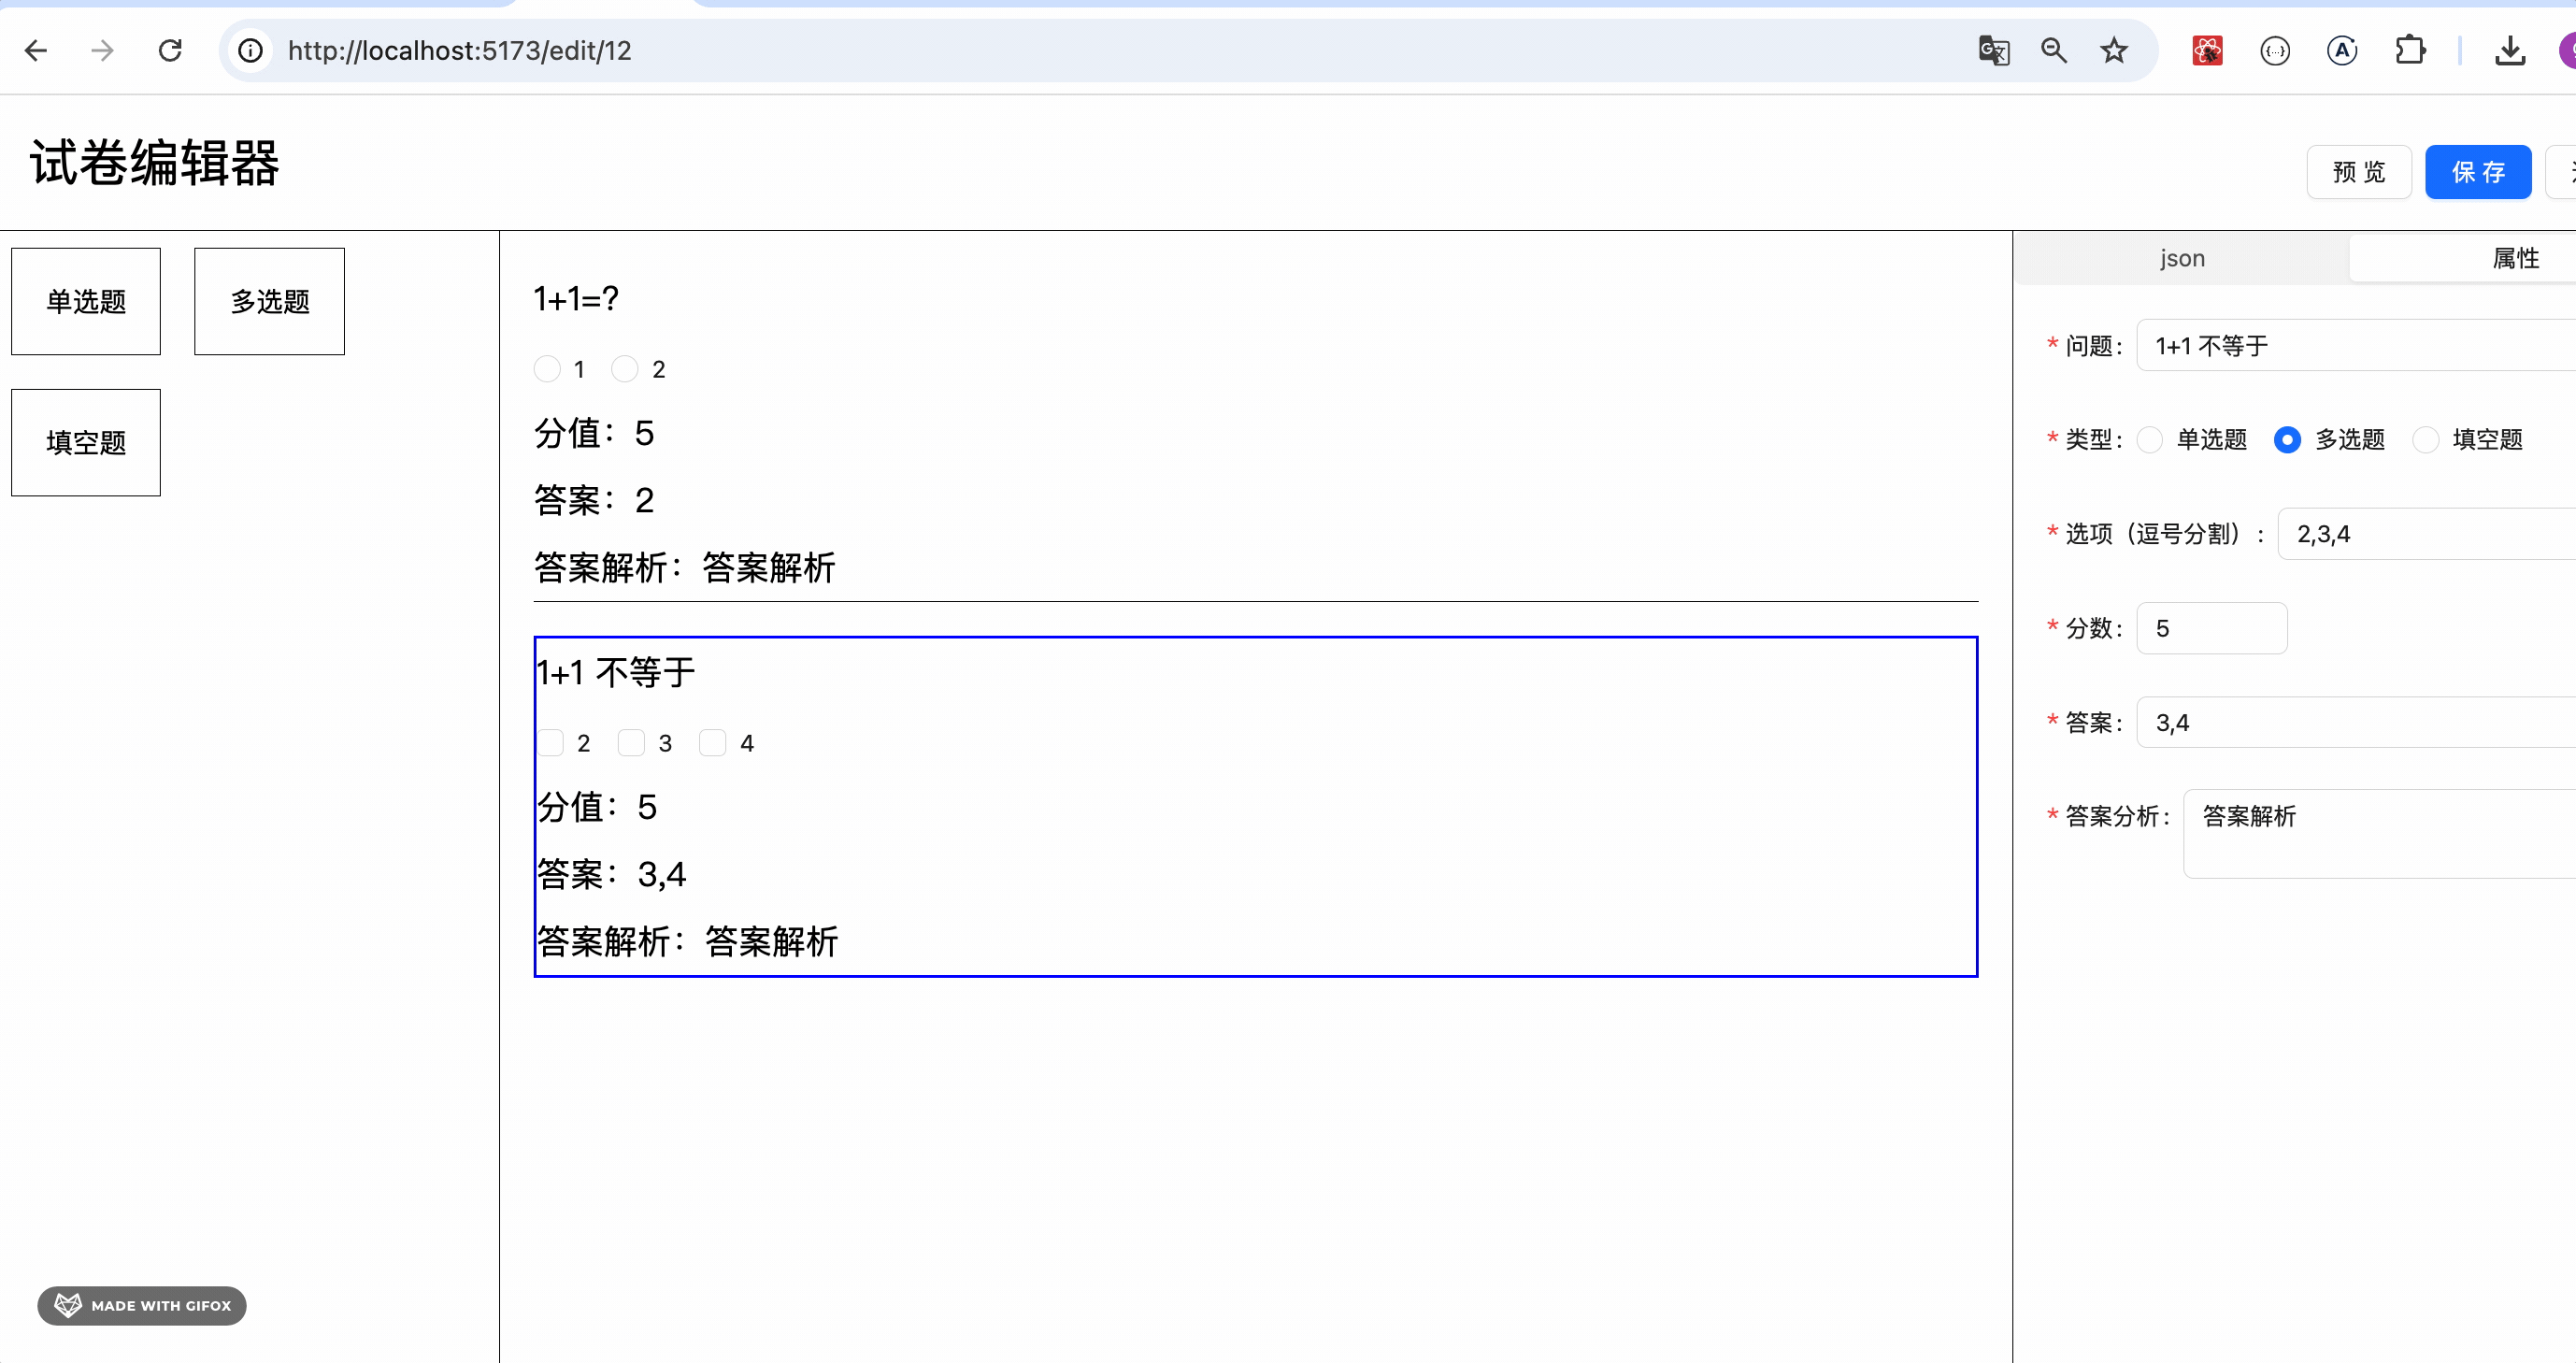This screenshot has height=1363, width=2576.
Task: Select 填空题 type radio in properties
Action: 2426,440
